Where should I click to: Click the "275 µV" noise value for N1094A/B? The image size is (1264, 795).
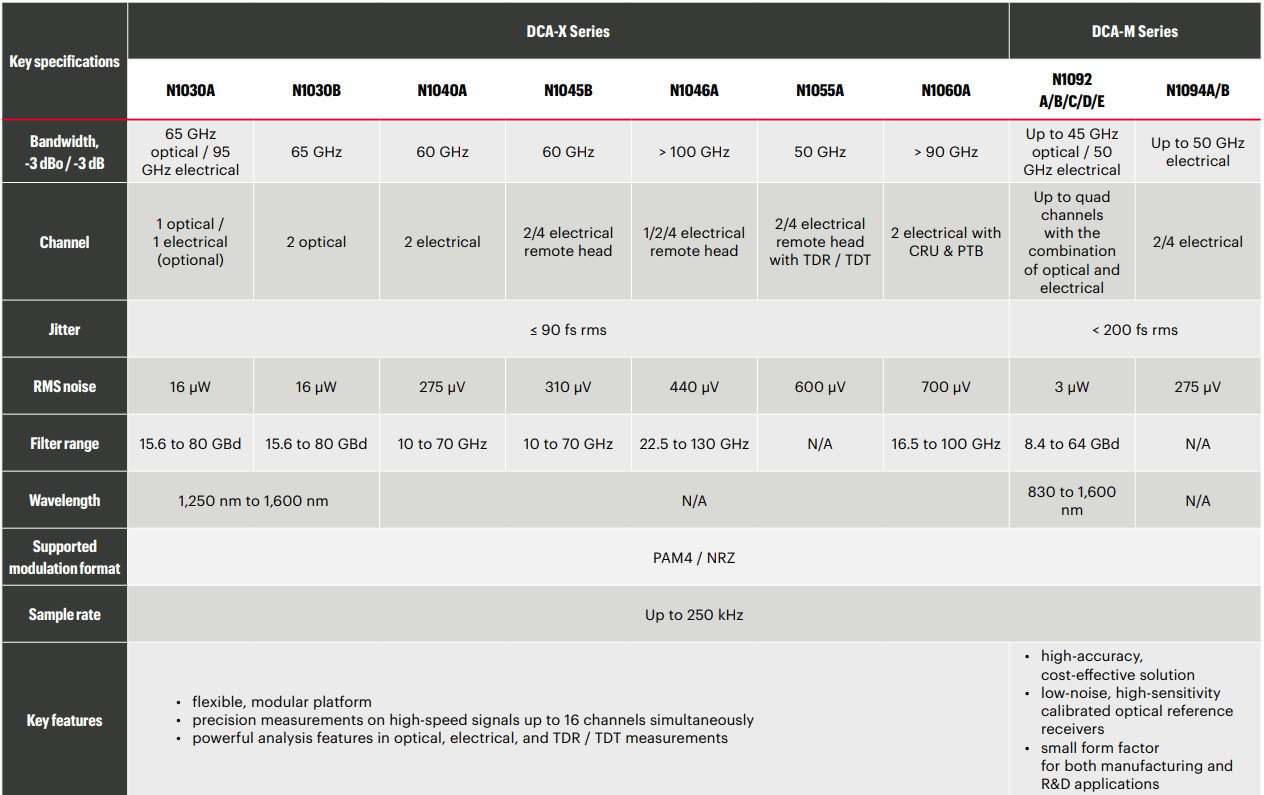(1198, 386)
